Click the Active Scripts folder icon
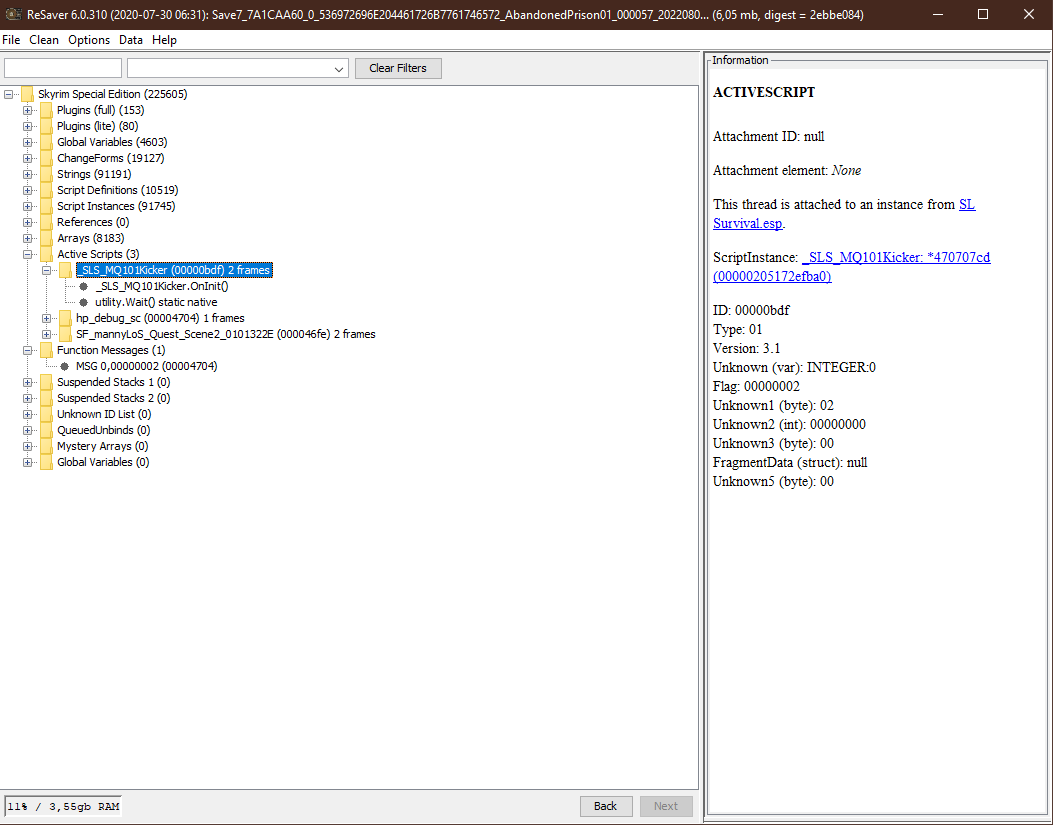This screenshot has width=1053, height=825. (46, 254)
